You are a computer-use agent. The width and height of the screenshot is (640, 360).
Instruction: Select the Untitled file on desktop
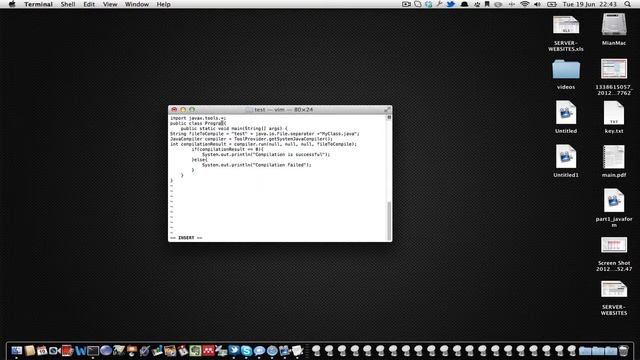point(566,117)
